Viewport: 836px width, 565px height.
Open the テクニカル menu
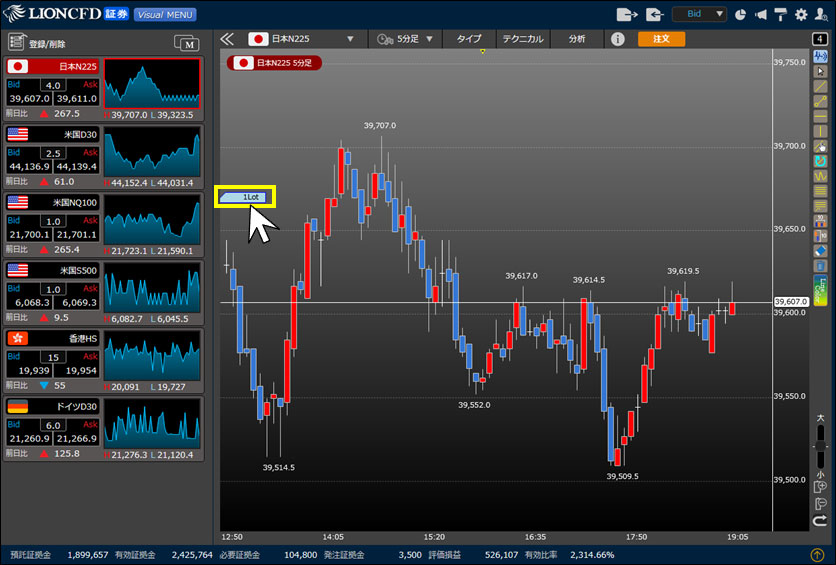click(522, 39)
